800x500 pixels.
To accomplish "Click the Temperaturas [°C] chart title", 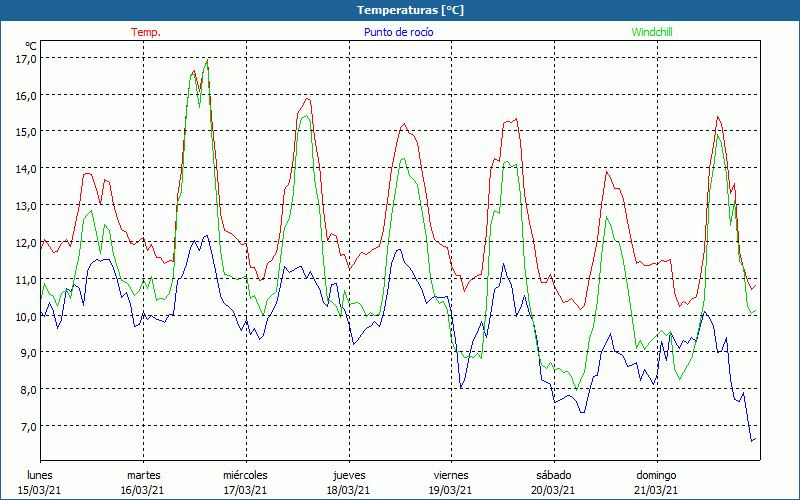I will coord(410,10).
